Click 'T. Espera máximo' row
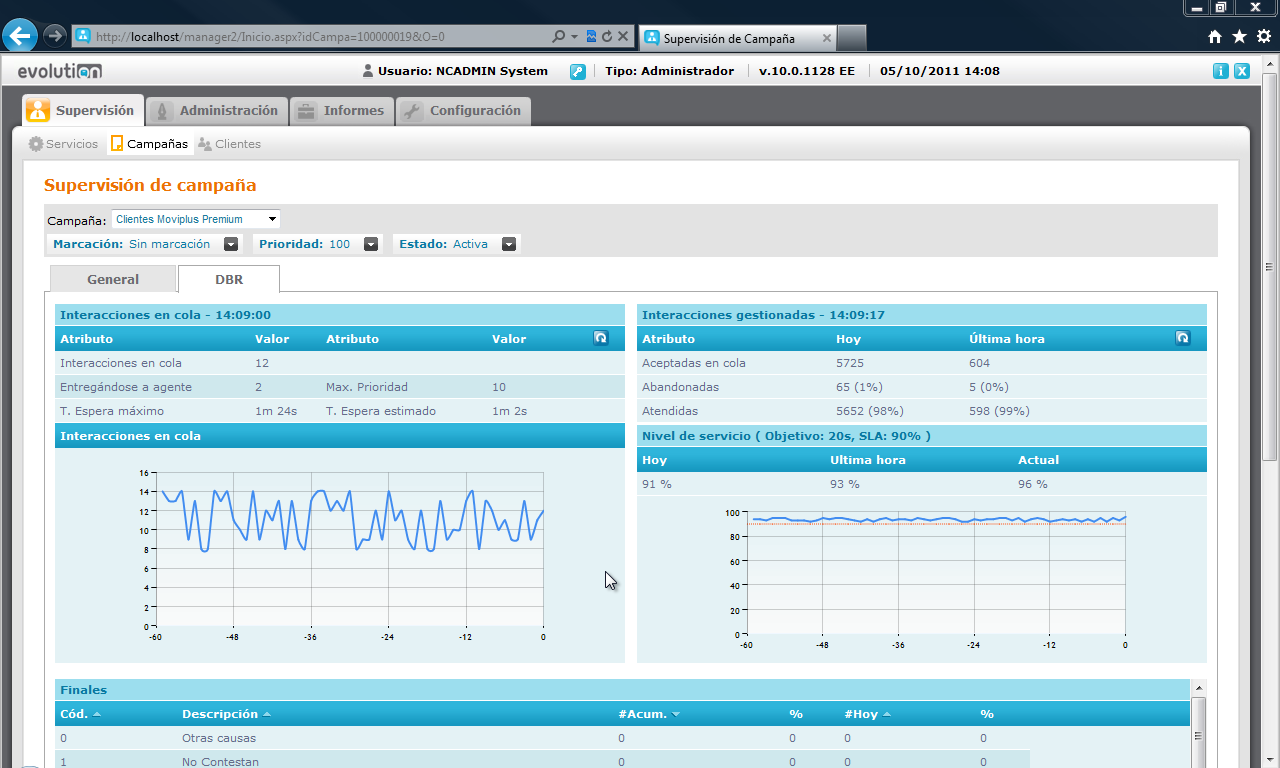This screenshot has width=1280, height=768. point(340,411)
